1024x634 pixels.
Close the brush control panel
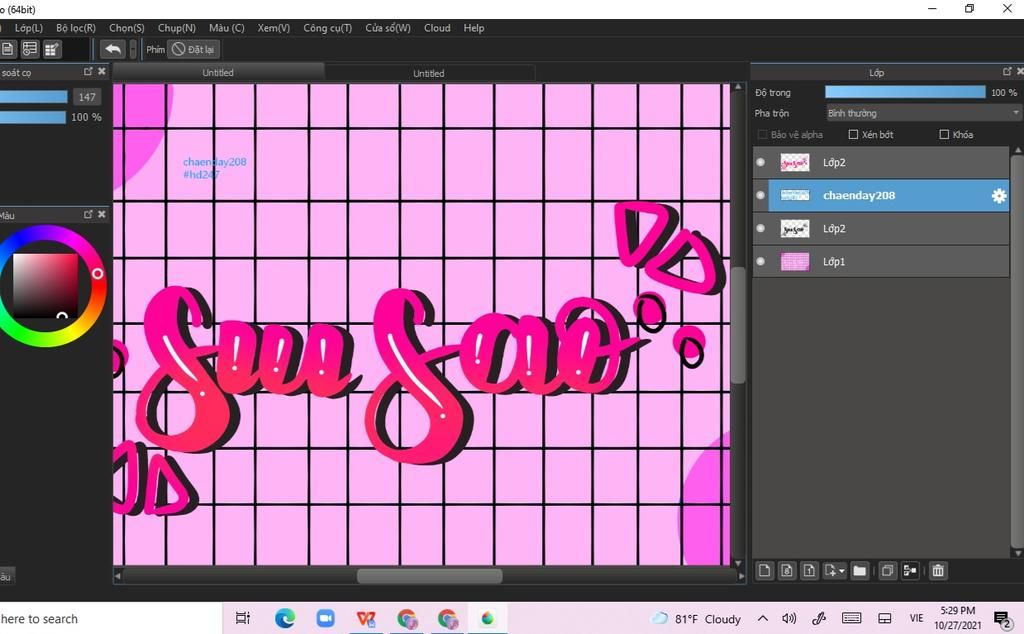click(x=102, y=71)
